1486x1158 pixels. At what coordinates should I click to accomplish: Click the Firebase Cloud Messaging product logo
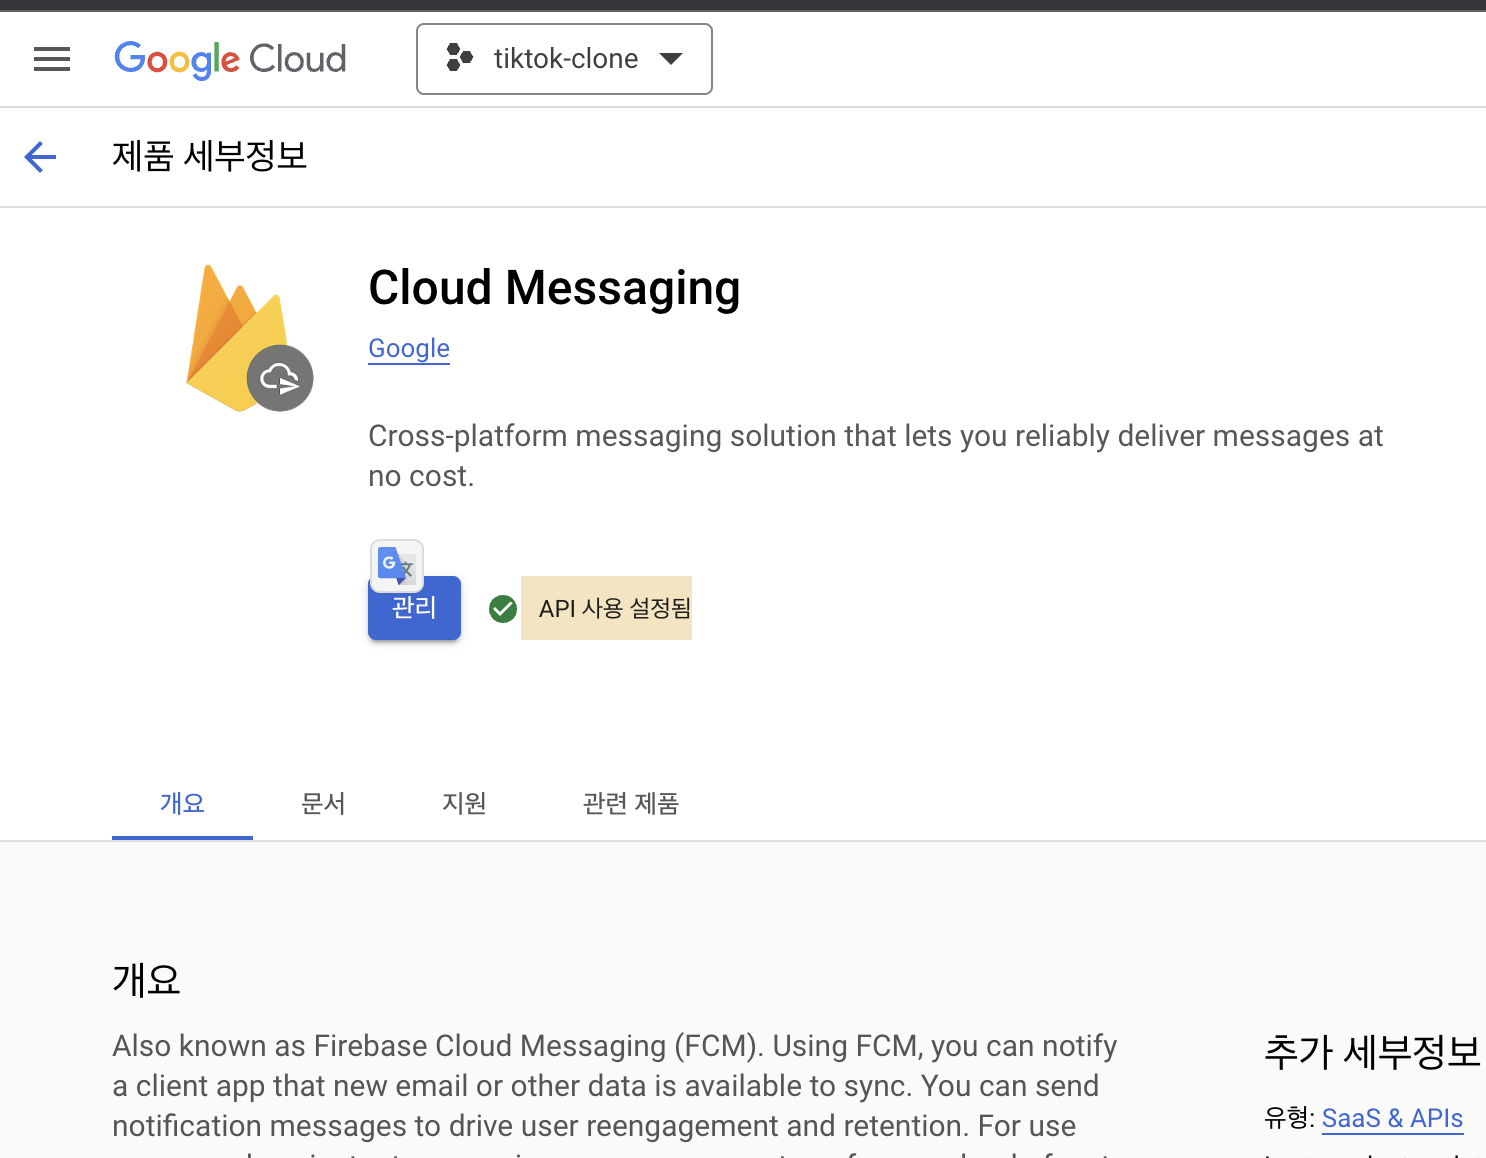click(249, 338)
